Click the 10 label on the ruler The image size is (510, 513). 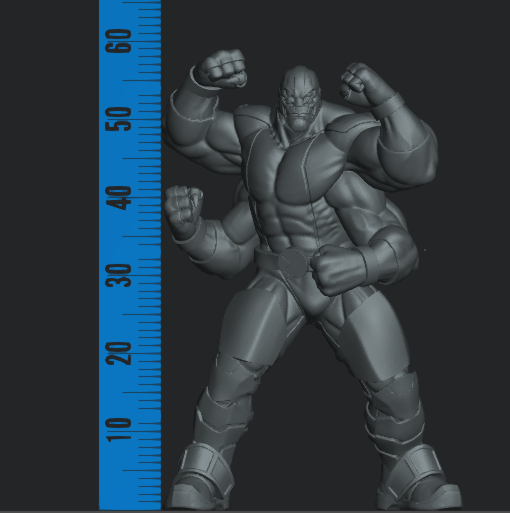(x=118, y=430)
